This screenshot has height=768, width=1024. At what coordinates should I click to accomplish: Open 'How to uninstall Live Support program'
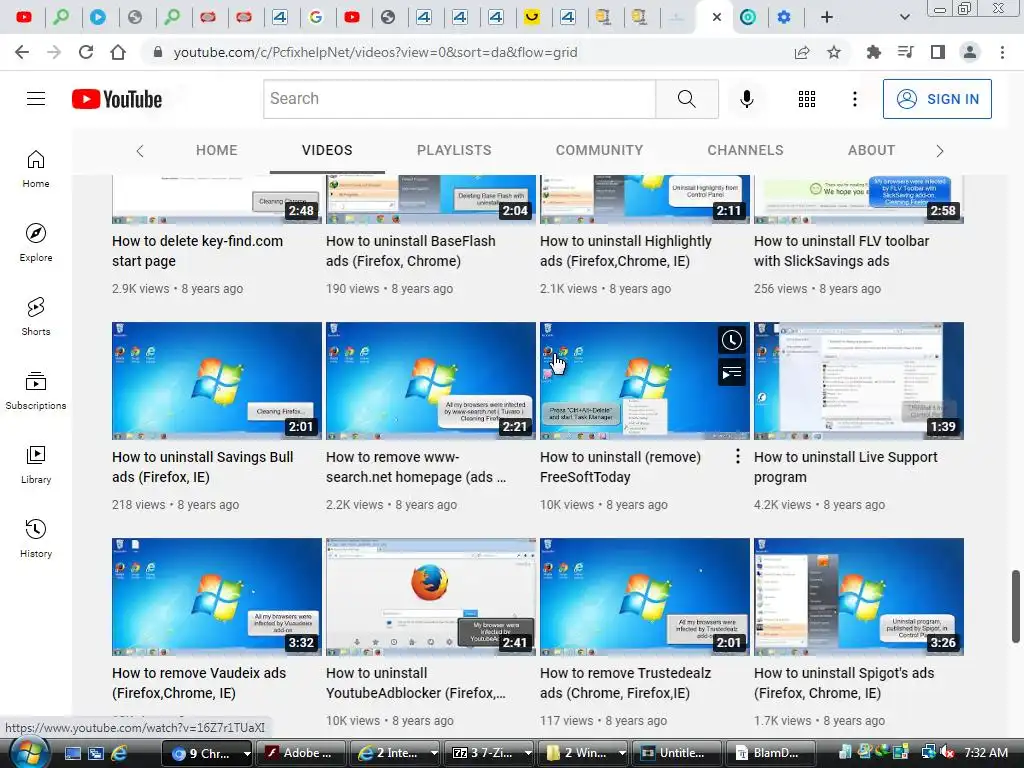[x=845, y=467]
